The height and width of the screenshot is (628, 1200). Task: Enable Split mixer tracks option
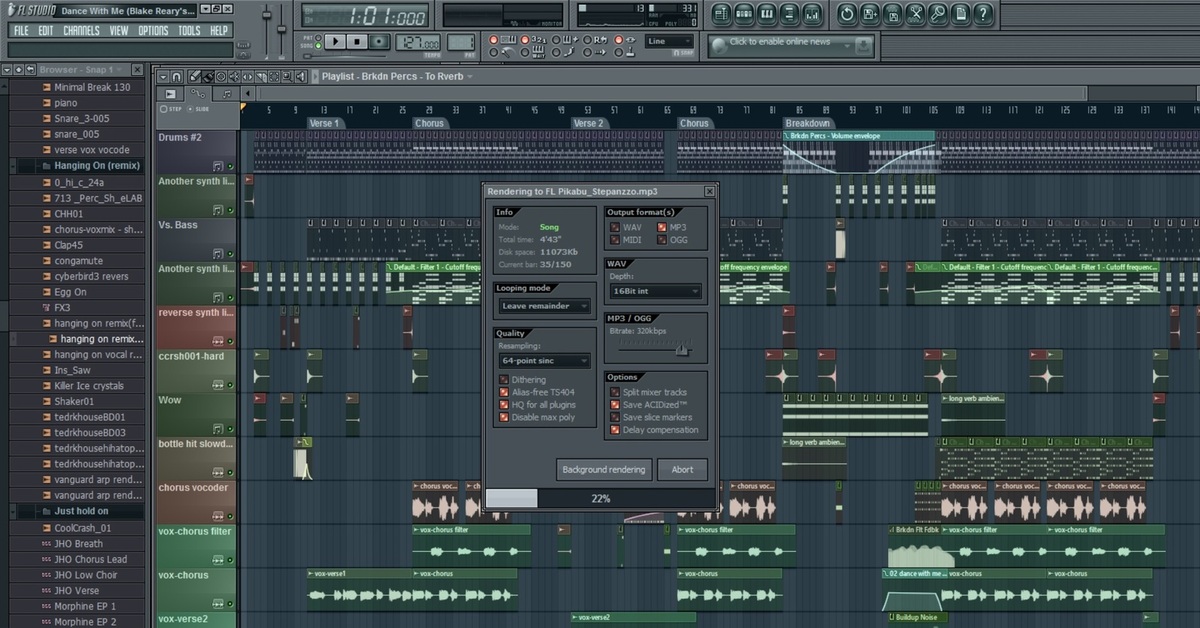click(x=615, y=393)
